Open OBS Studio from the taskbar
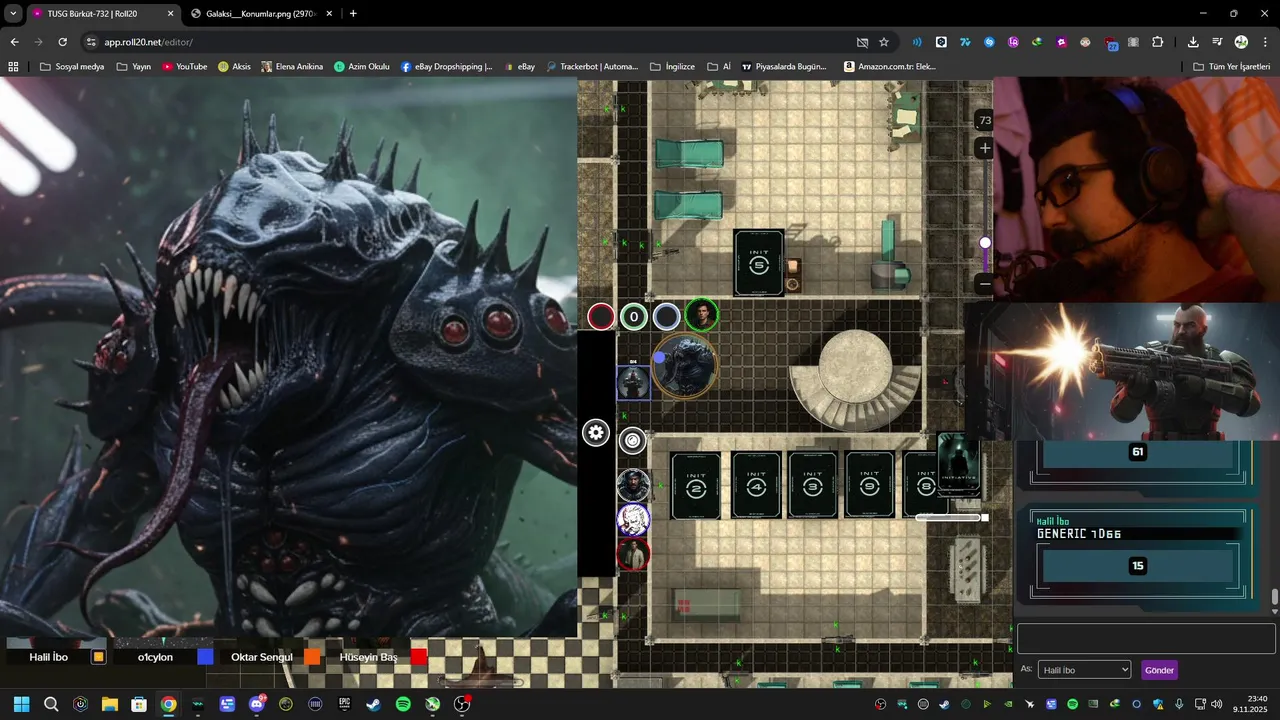1280x720 pixels. [462, 704]
